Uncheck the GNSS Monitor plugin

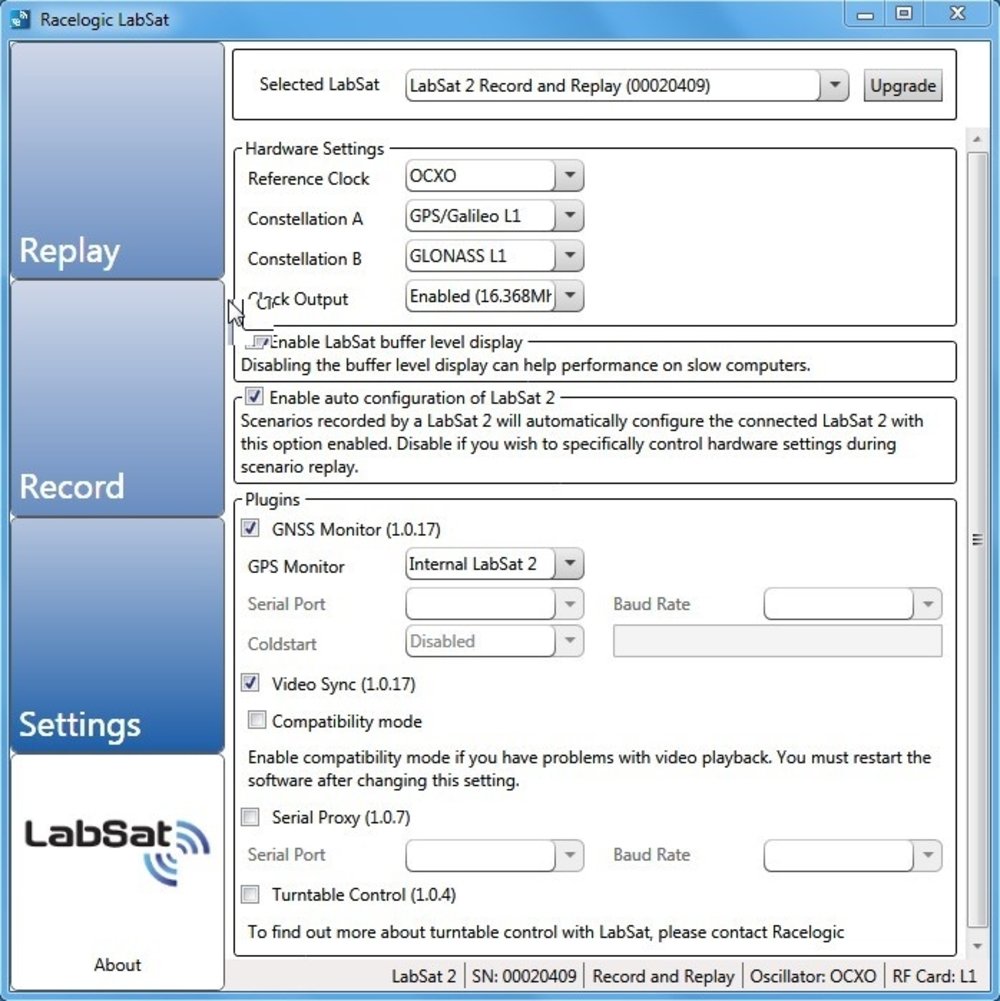251,529
